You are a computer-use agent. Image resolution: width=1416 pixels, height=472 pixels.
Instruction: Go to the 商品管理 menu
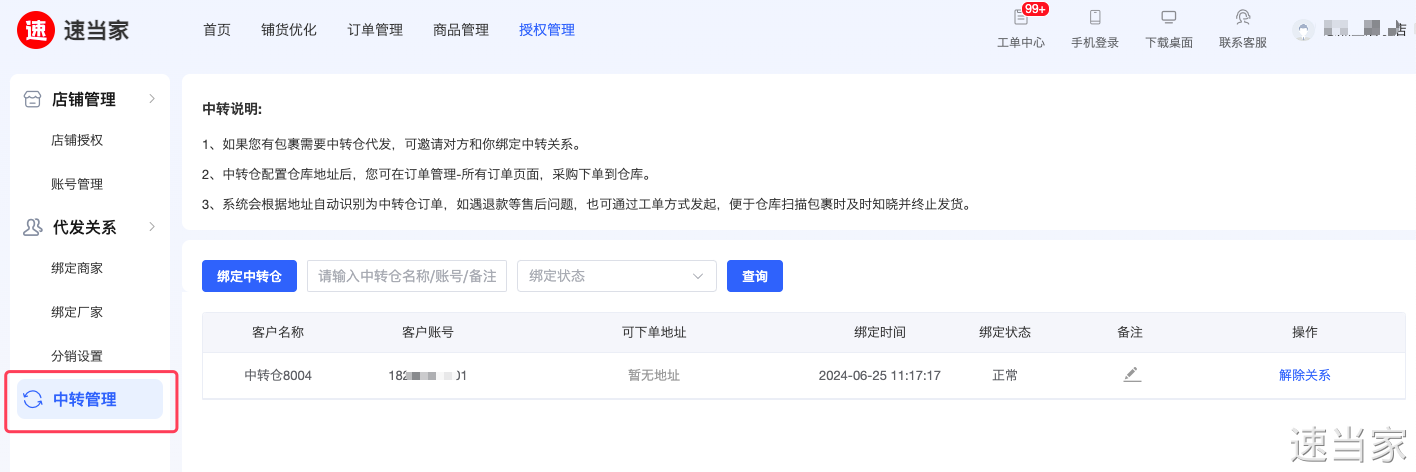[461, 30]
